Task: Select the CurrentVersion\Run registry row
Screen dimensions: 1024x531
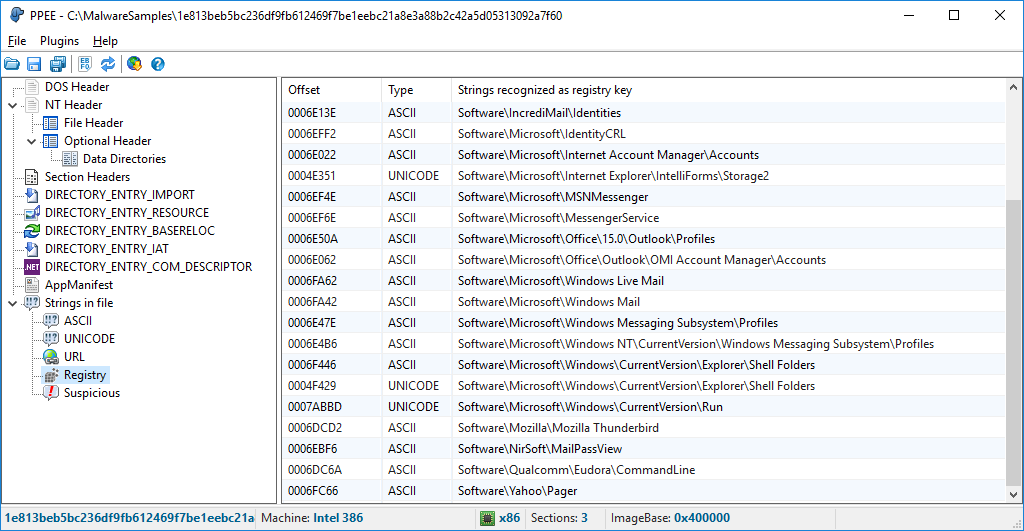Action: 644,407
